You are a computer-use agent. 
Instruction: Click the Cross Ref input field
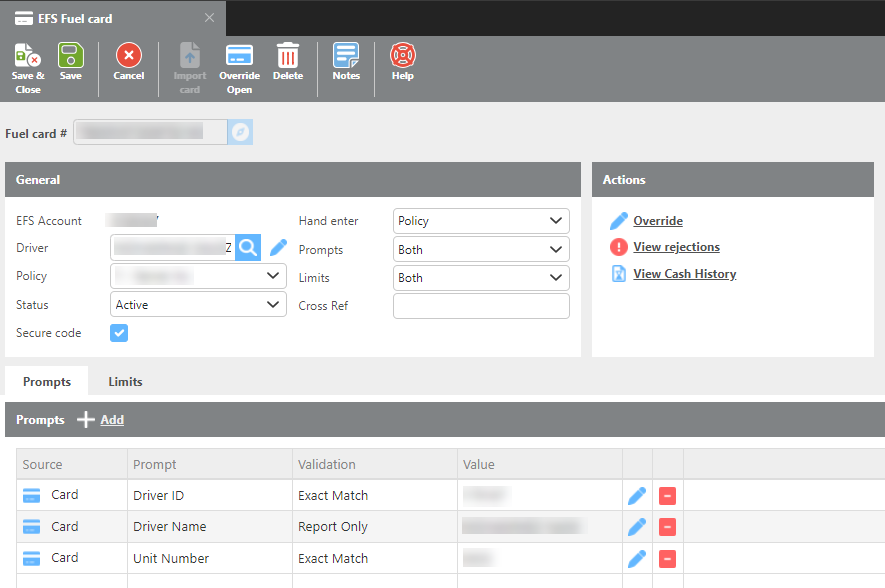pos(481,306)
